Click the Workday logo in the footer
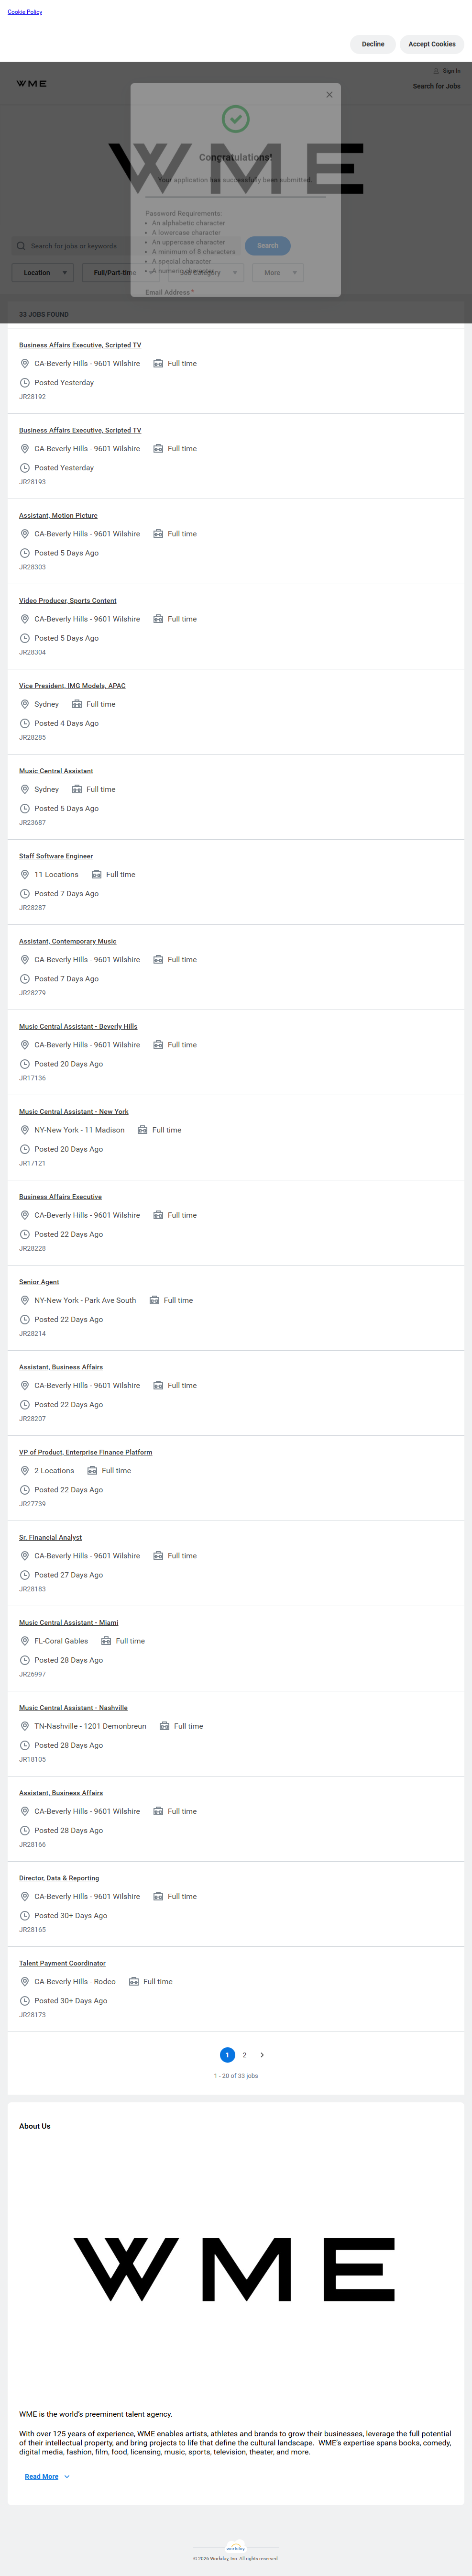Viewport: 472px width, 2576px height. coord(235,2548)
